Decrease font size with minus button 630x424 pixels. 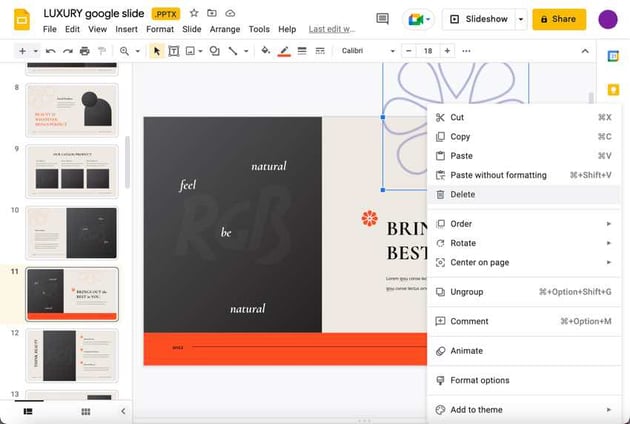[408, 50]
